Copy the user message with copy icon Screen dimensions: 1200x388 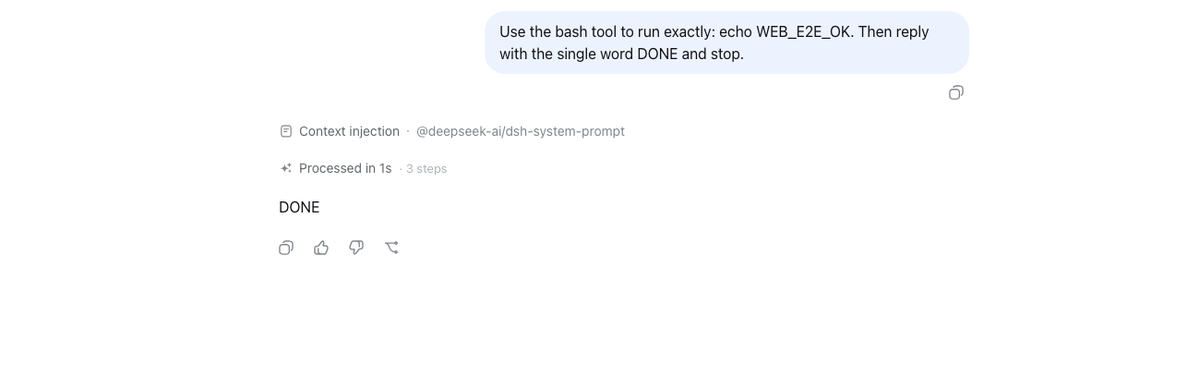(x=956, y=93)
